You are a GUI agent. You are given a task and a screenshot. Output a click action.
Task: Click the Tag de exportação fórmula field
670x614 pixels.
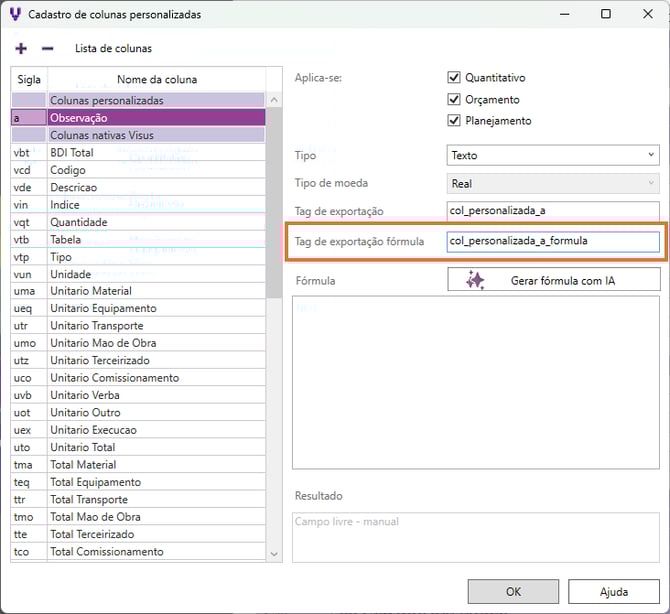click(x=552, y=241)
